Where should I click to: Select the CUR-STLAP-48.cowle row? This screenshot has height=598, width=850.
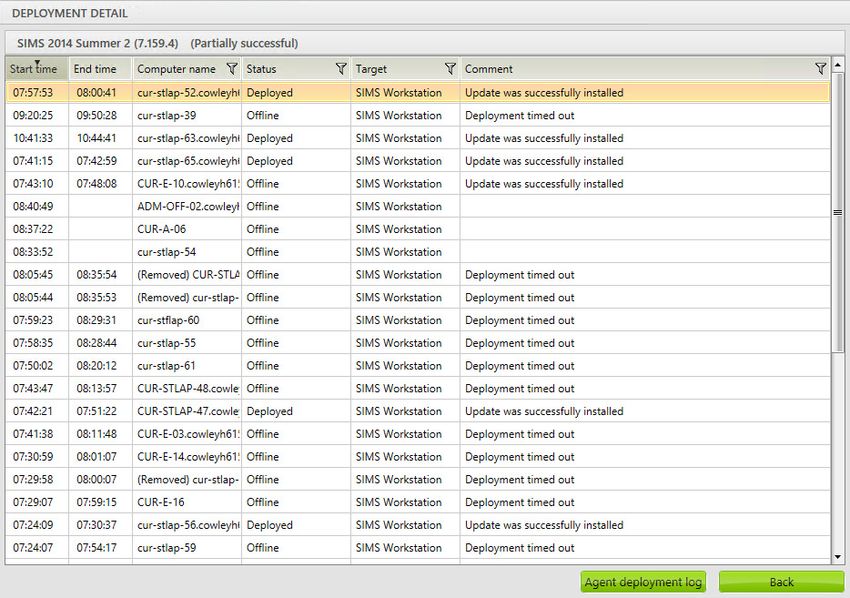click(418, 389)
